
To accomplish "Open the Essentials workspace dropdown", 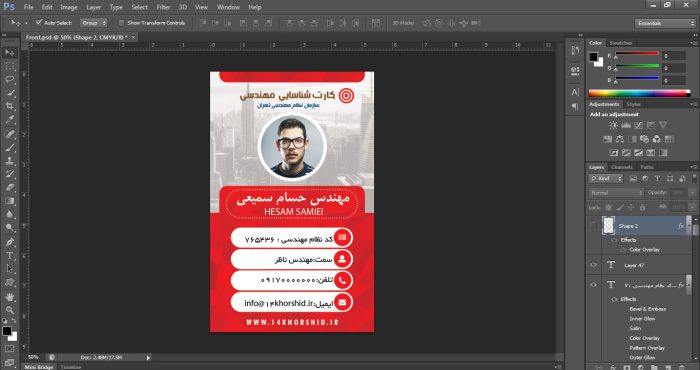I will (x=665, y=23).
